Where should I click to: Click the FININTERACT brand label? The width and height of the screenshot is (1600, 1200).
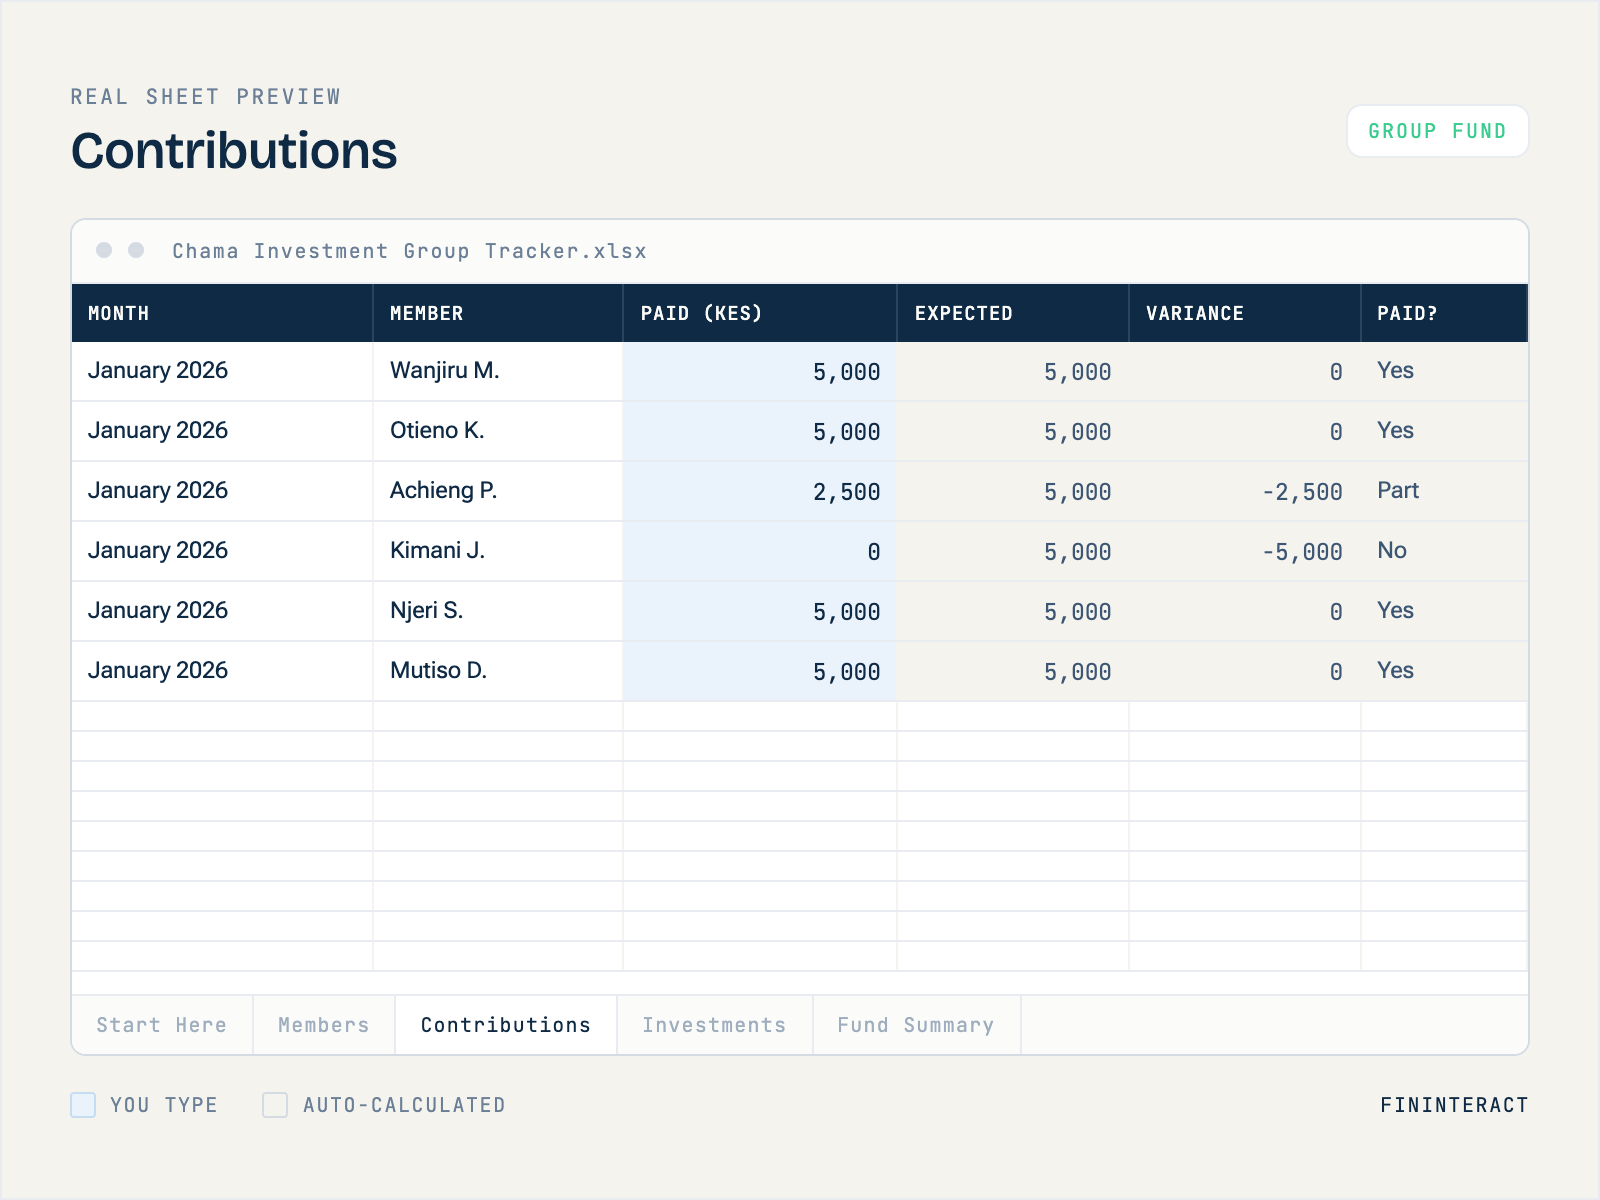[1454, 1105]
